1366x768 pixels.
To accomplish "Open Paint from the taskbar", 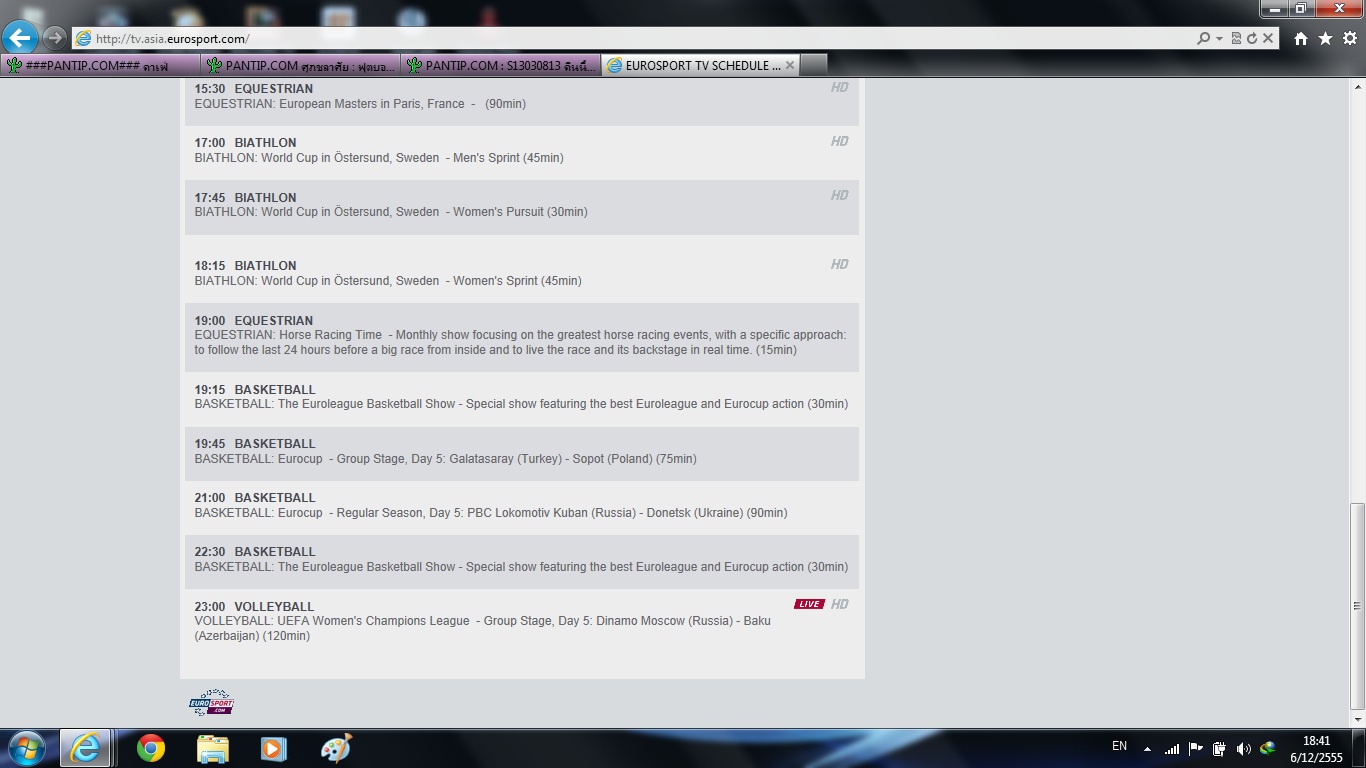I will click(336, 748).
